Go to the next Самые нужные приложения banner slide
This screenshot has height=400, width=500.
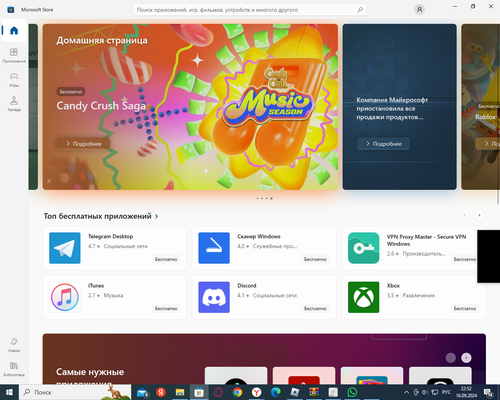[x=466, y=358]
